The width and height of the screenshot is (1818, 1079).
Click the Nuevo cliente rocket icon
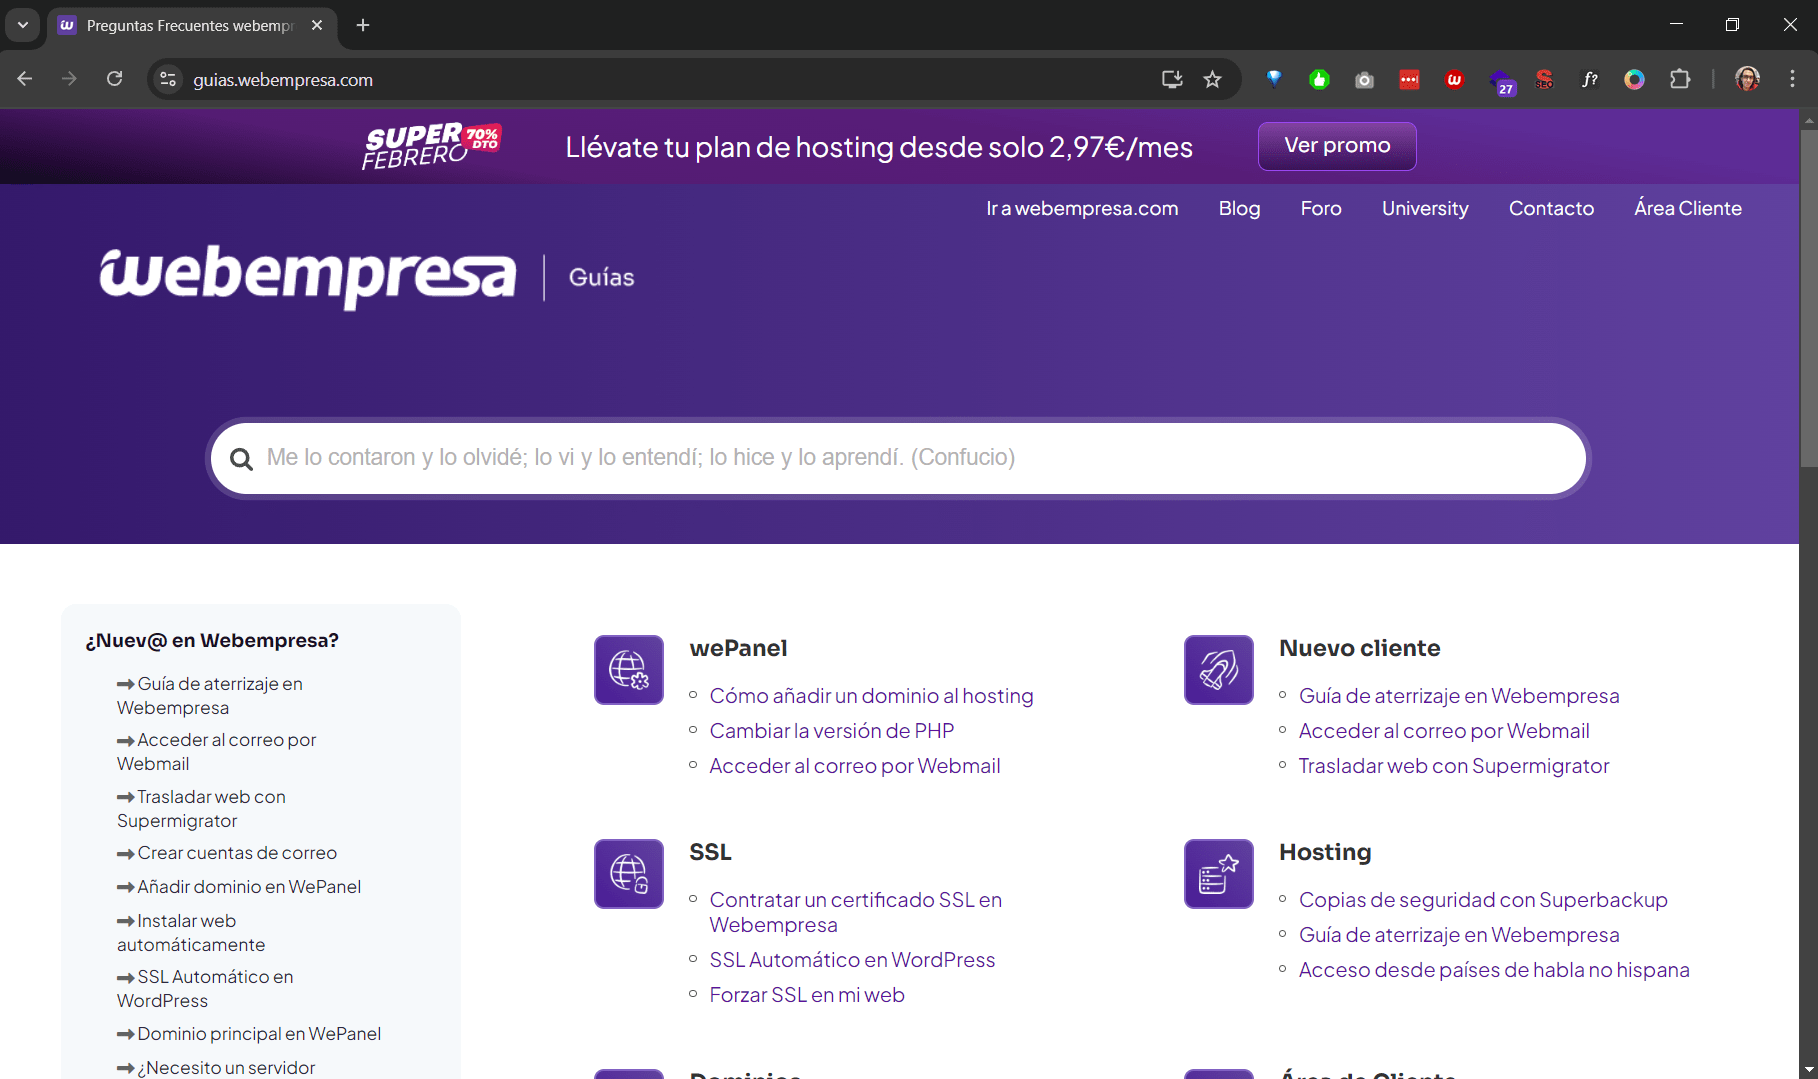(x=1219, y=670)
